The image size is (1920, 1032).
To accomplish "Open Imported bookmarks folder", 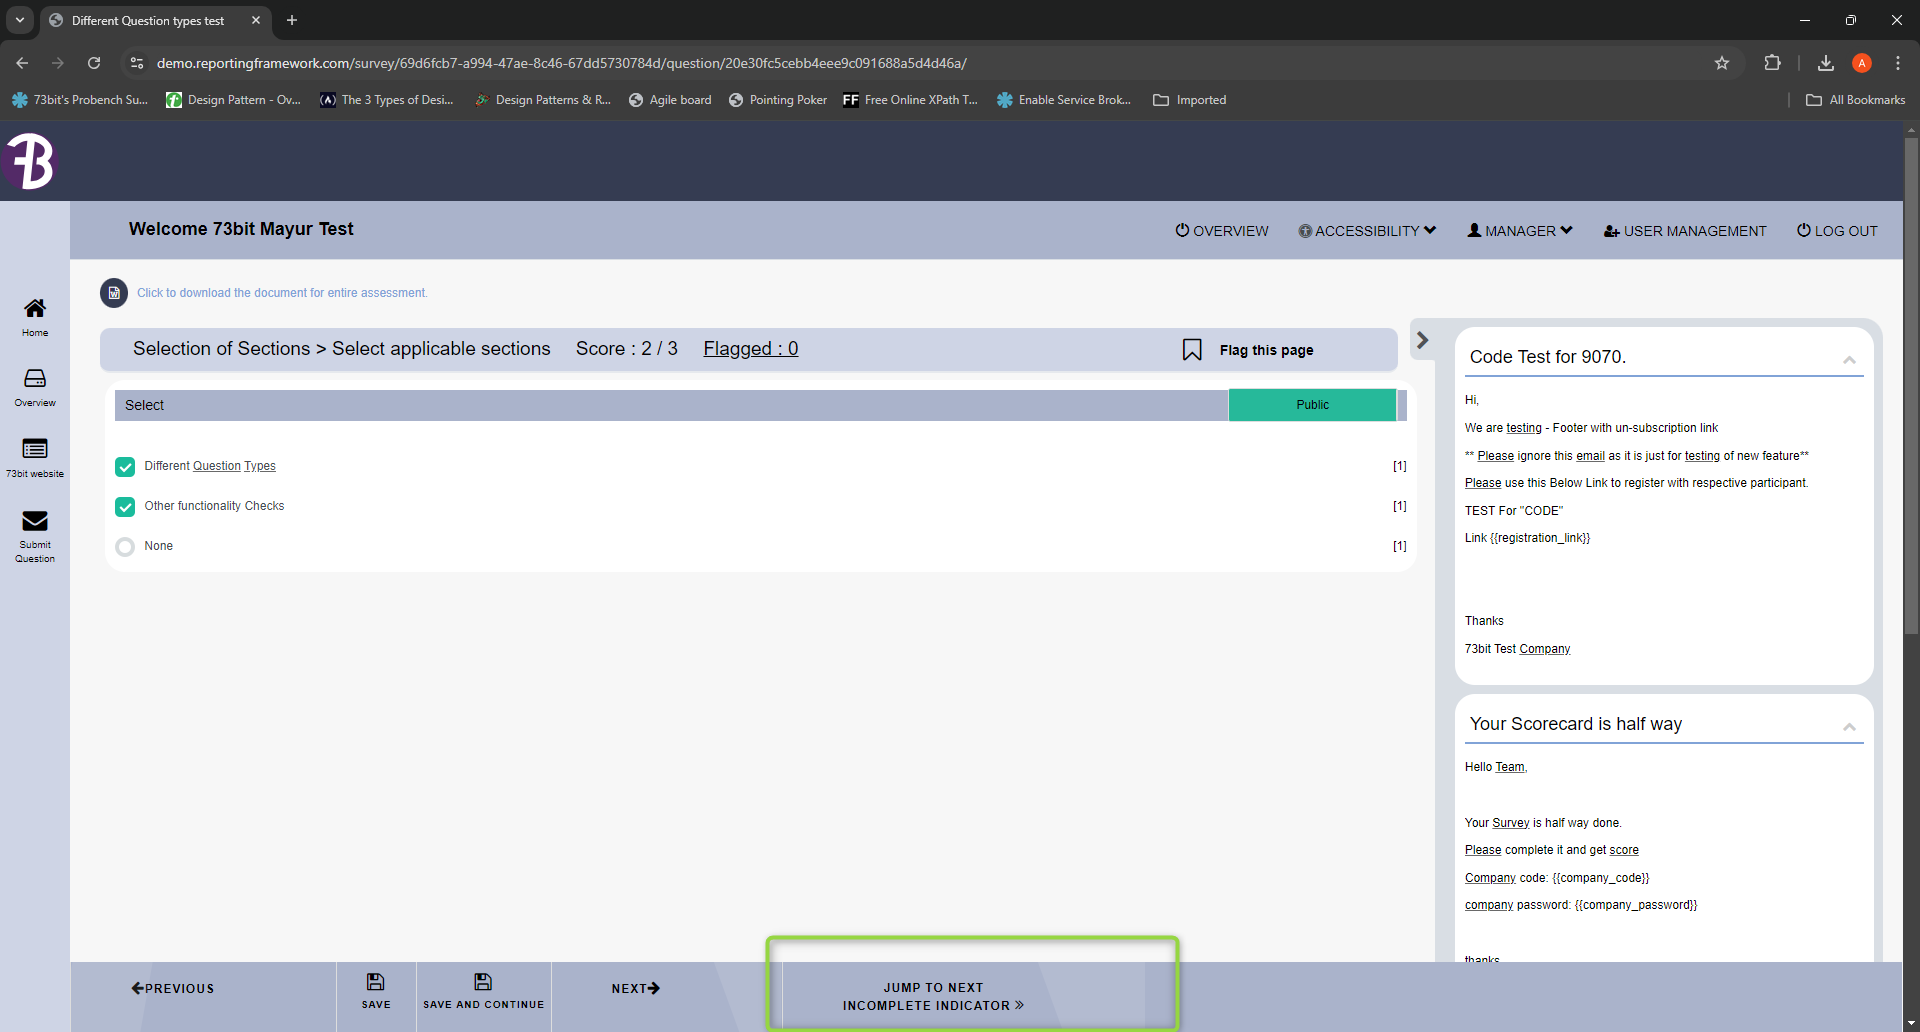I will [x=1190, y=100].
